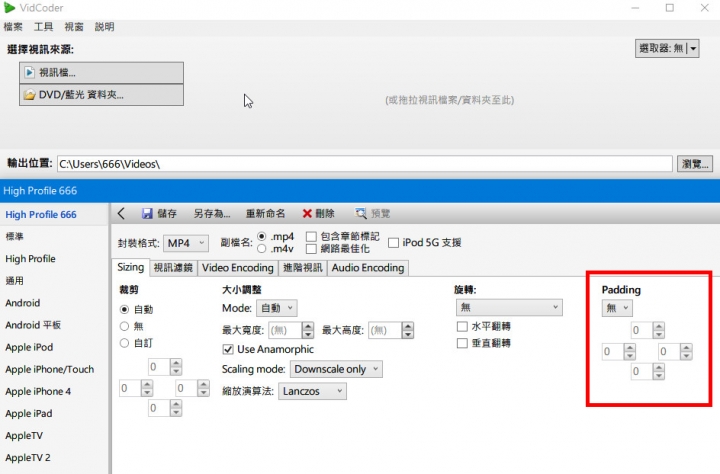Image resolution: width=720 pixels, height=474 pixels.
Task: Select cropping 自訂 radio button
Action: (x=124, y=343)
